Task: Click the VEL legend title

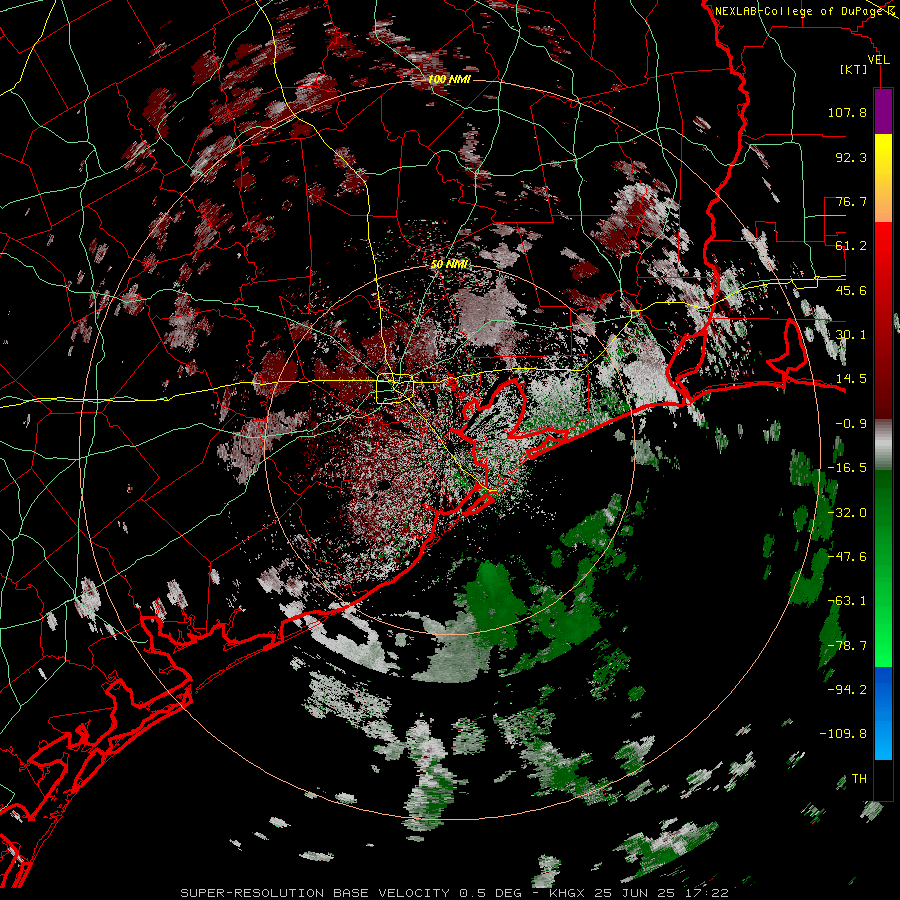Action: (x=879, y=60)
